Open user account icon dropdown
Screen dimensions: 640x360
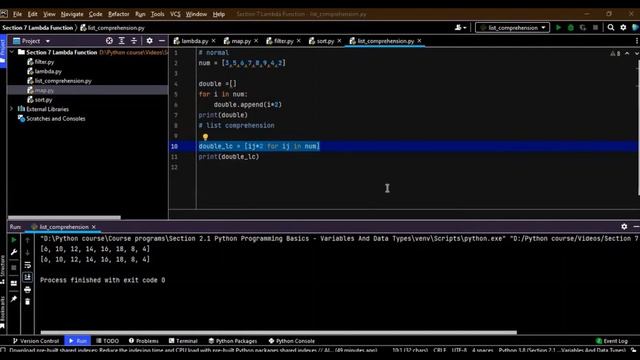tap(460, 28)
